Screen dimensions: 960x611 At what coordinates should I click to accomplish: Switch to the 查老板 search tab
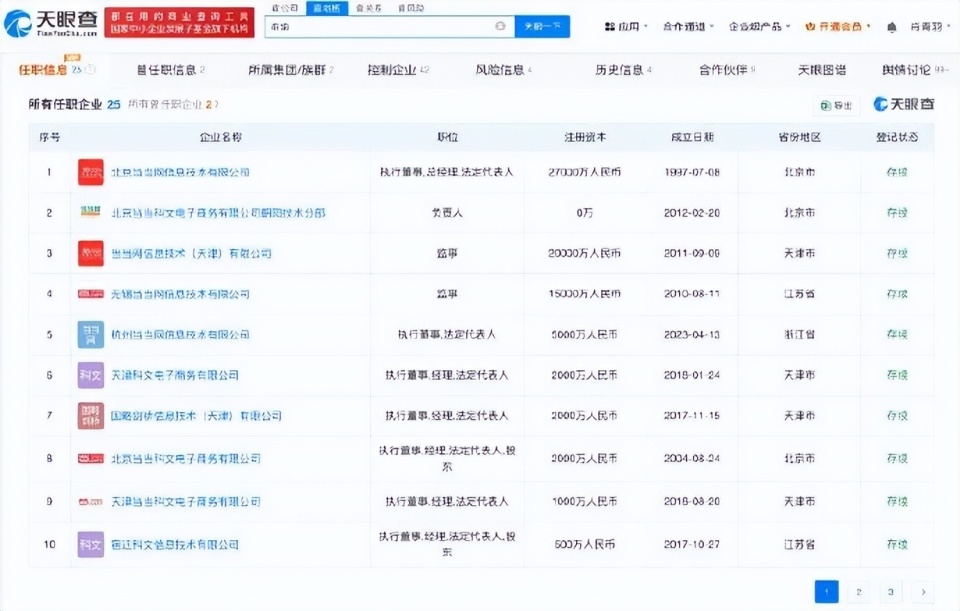coord(326,8)
